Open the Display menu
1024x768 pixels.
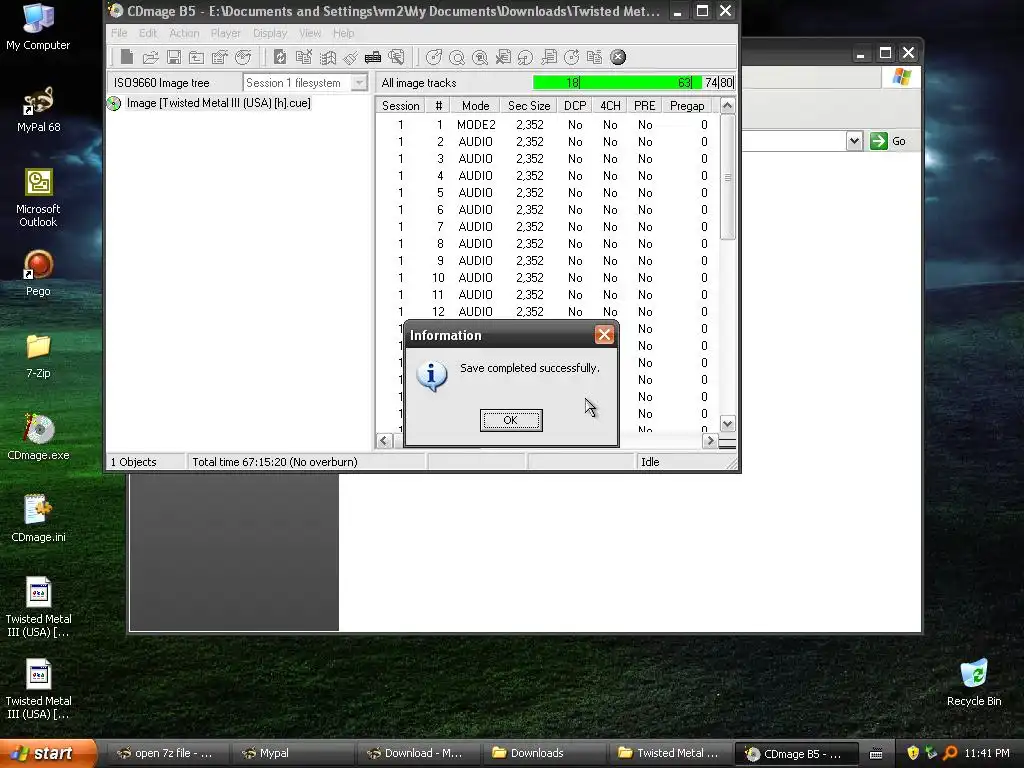click(270, 33)
